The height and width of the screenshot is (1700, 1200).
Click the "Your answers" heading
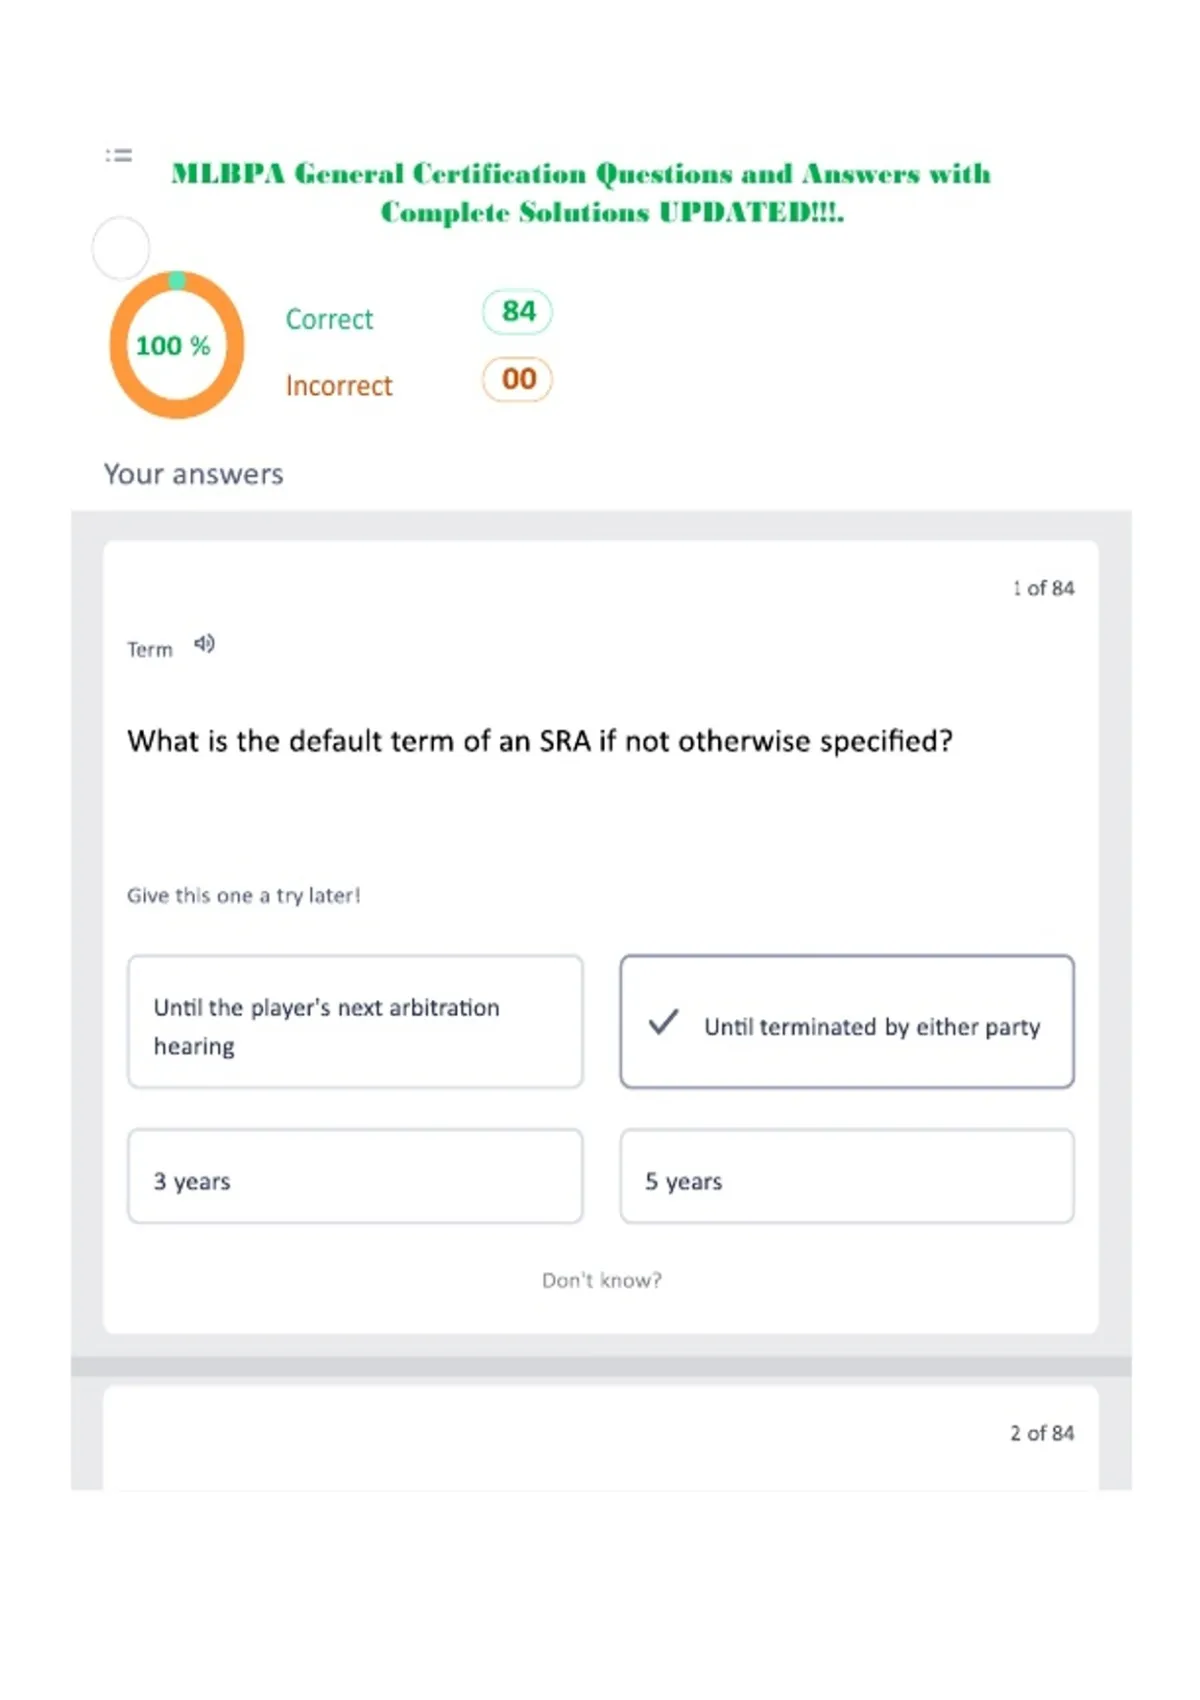(194, 474)
